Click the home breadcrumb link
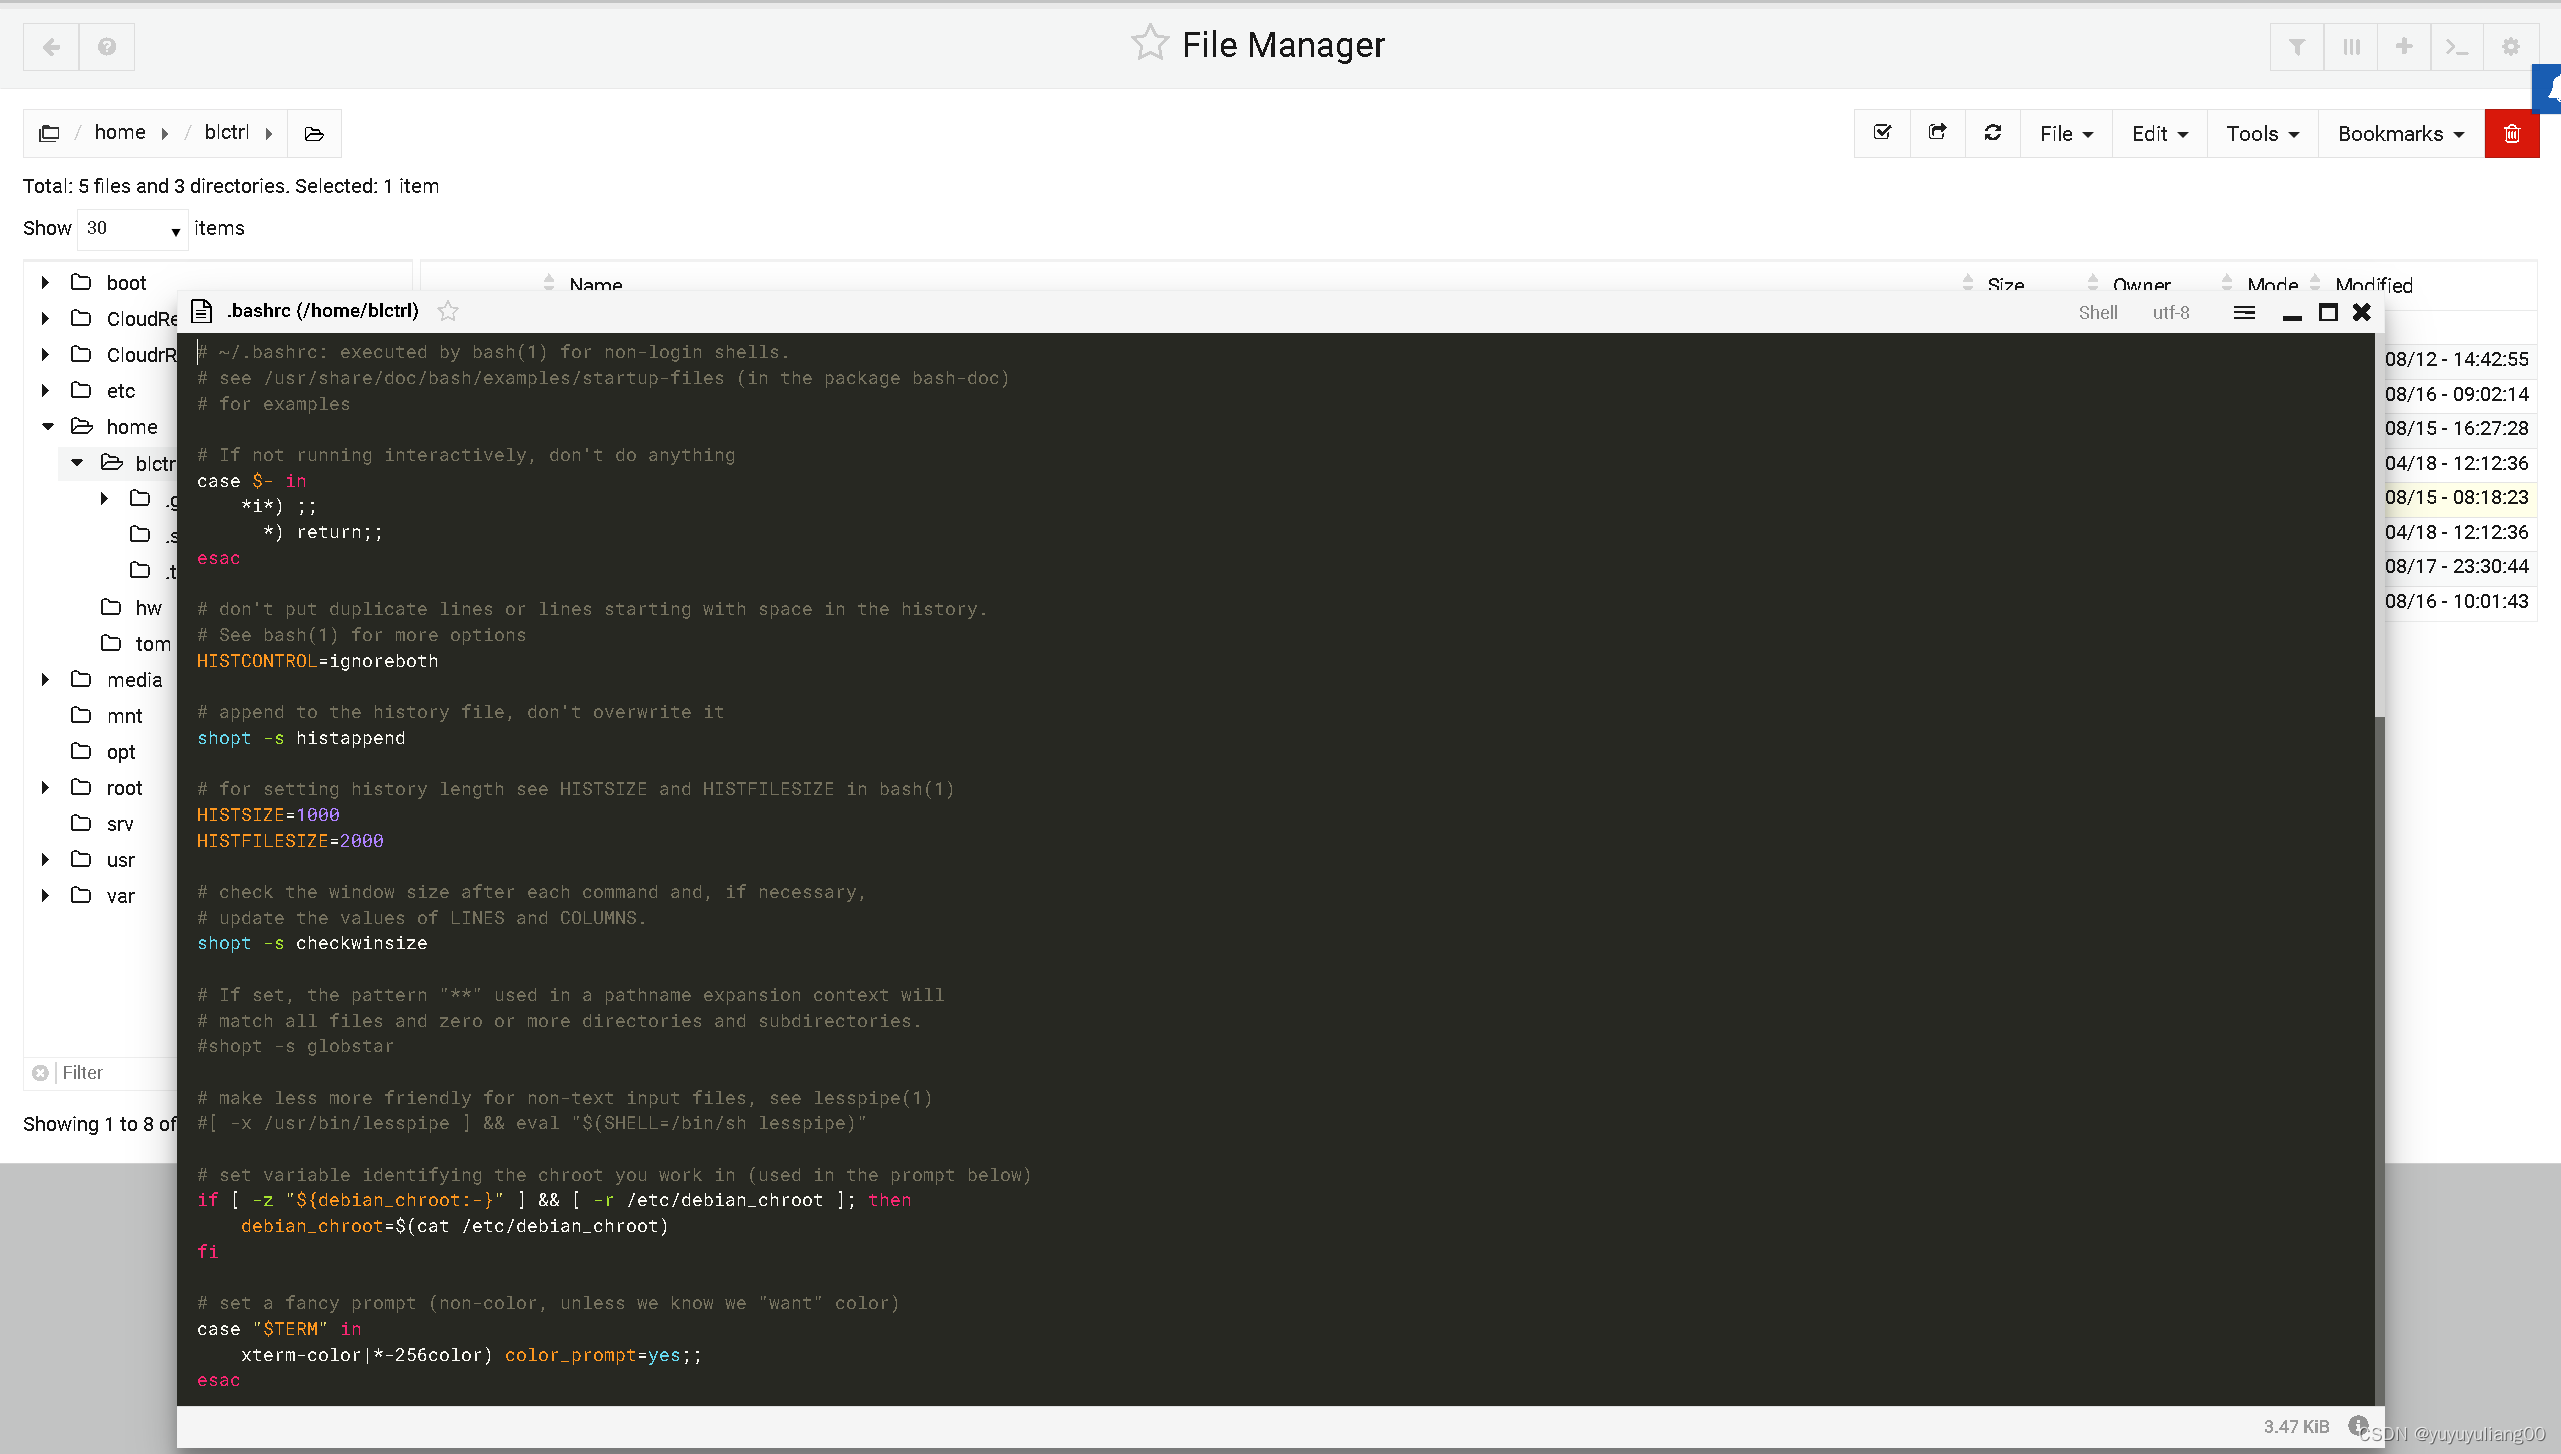The width and height of the screenshot is (2561, 1454). (x=120, y=133)
